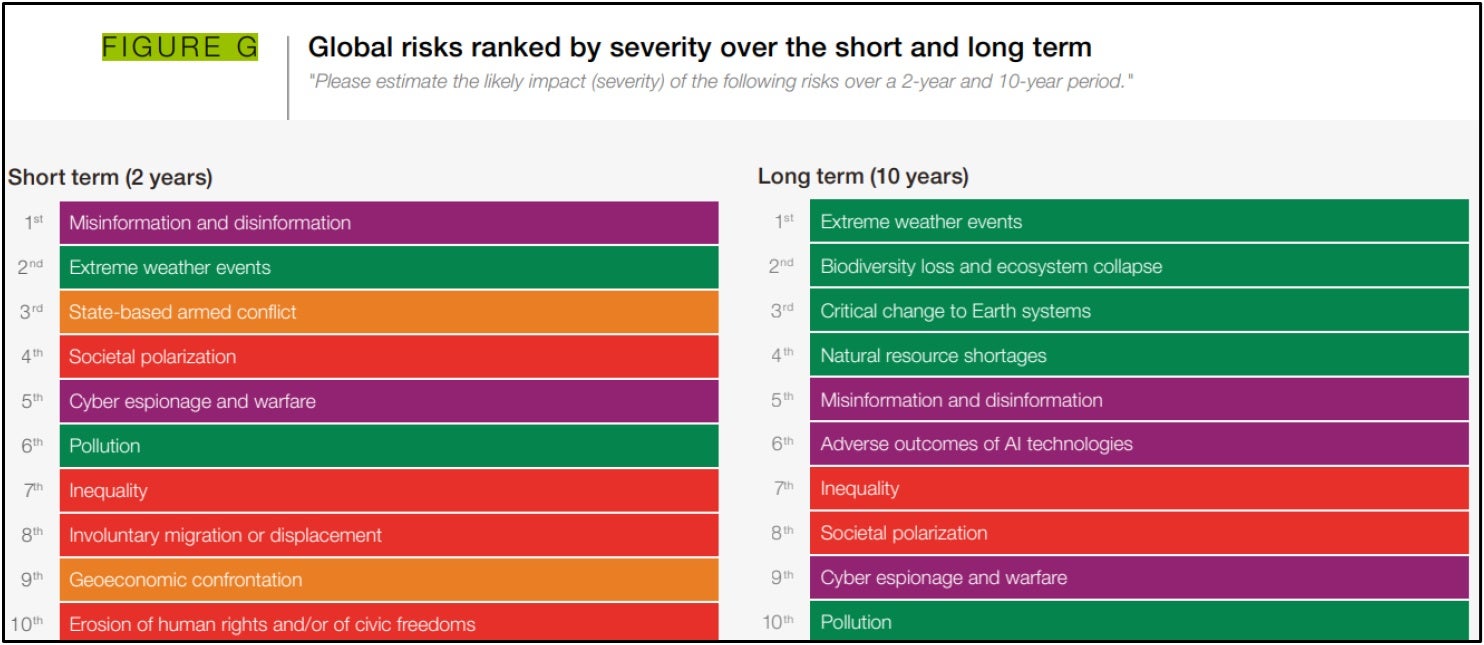This screenshot has height=645, width=1484.
Task: Click the chart title about global risks
Action: (x=699, y=47)
